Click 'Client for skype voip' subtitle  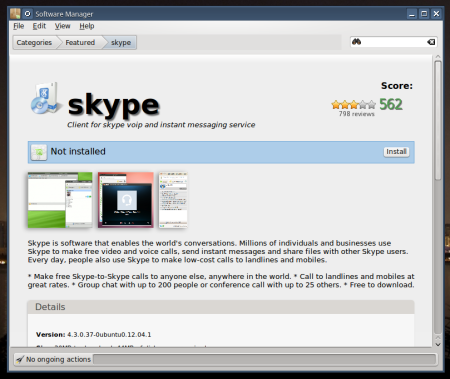[161, 125]
